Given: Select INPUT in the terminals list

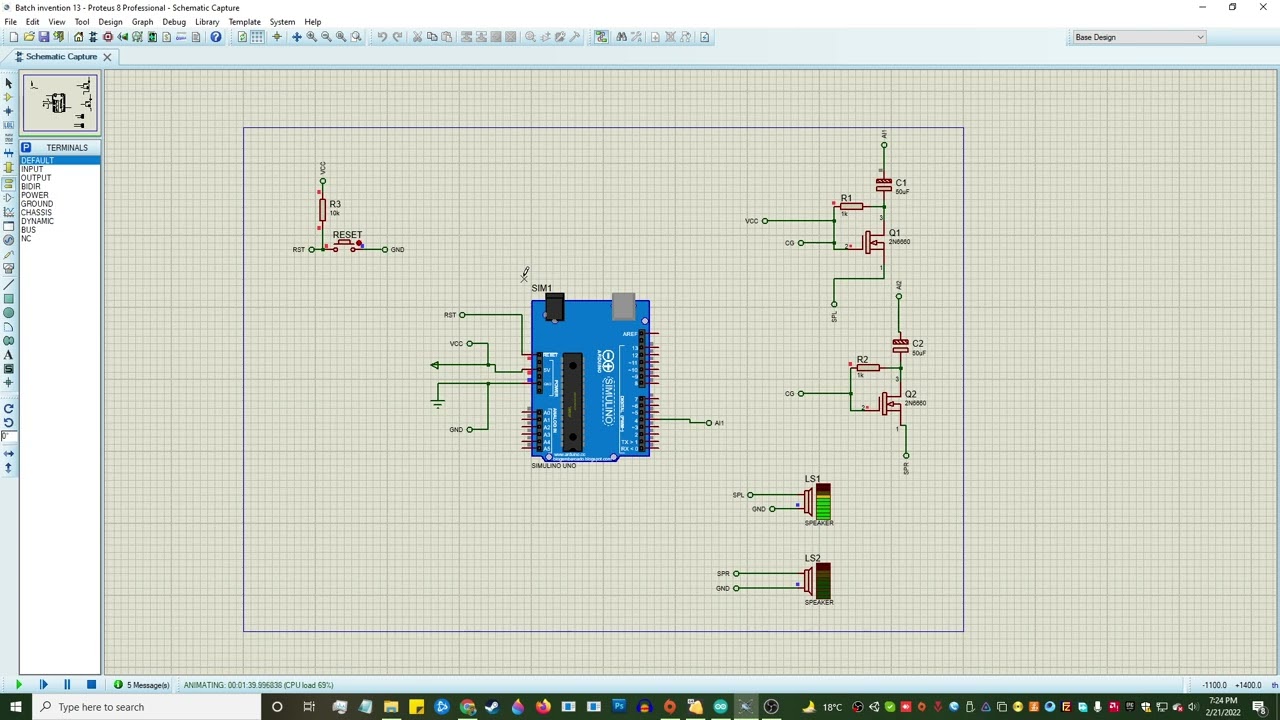Looking at the screenshot, I should tap(32, 169).
